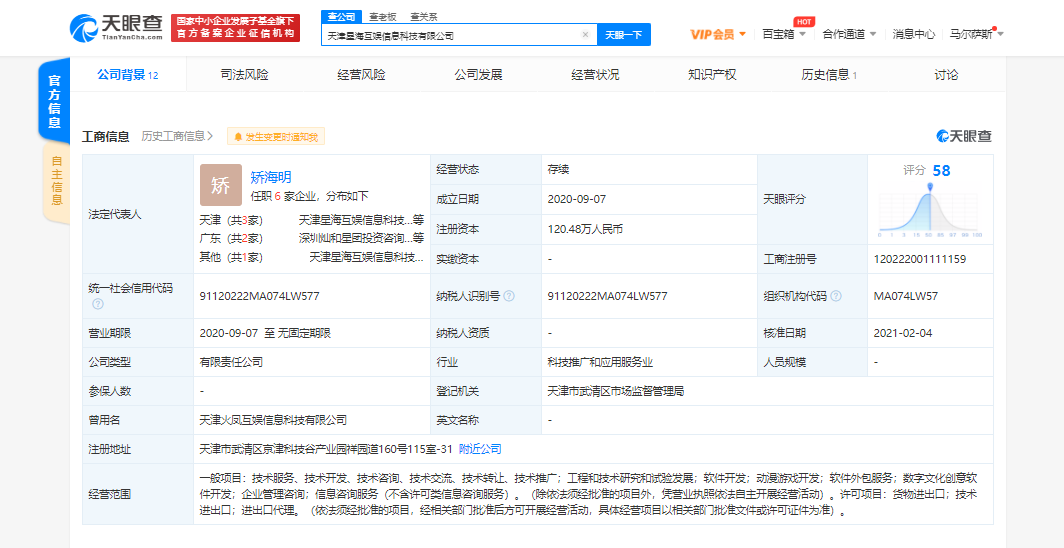Click the 有限责任公司 company type cell
This screenshot has width=1064, height=548.
(x=231, y=362)
